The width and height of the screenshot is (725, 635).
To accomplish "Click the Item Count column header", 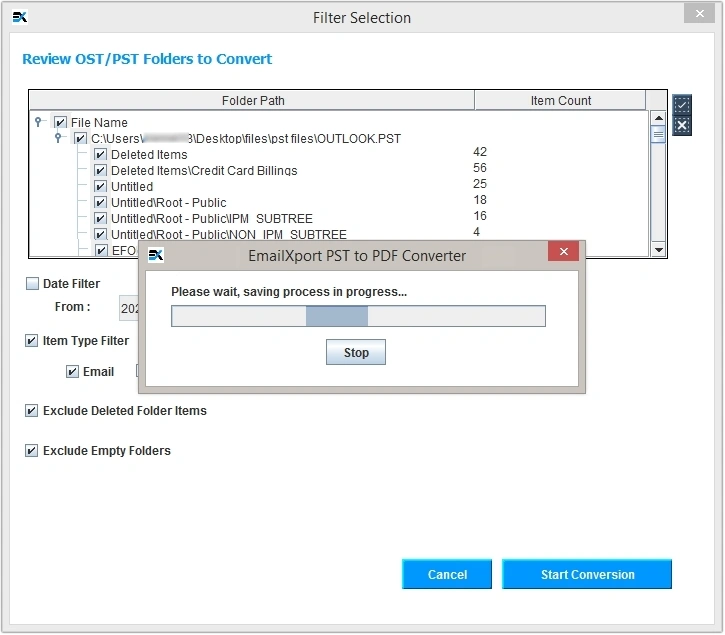I will coord(560,100).
